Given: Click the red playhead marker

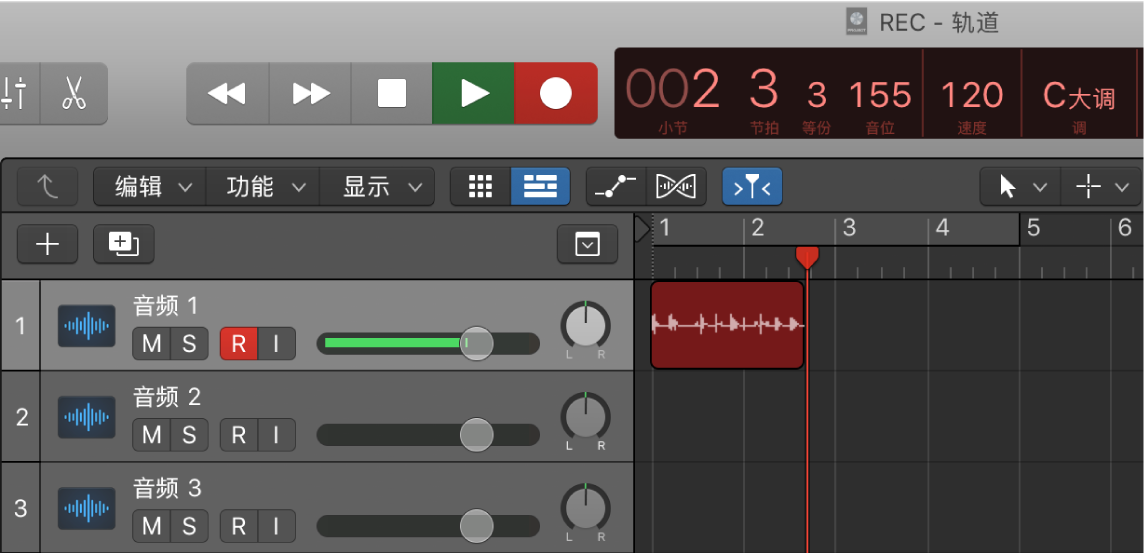Looking at the screenshot, I should point(807,257).
